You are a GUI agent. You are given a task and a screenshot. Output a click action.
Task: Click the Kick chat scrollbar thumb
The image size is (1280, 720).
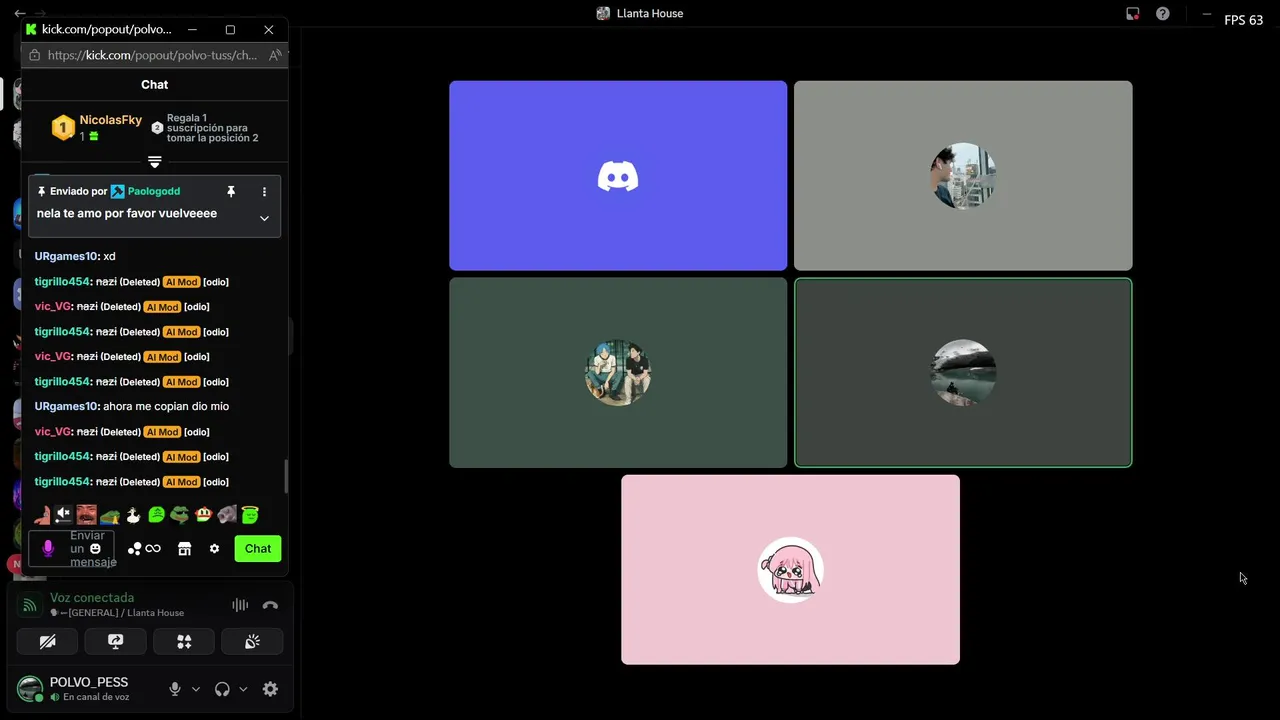coord(286,477)
